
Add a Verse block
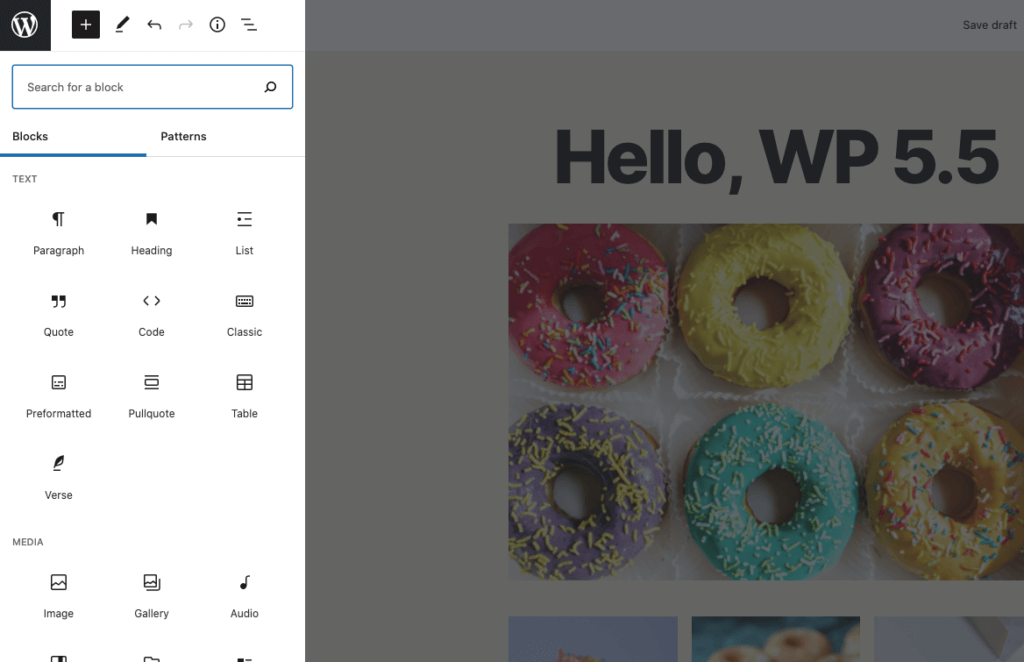click(x=58, y=477)
